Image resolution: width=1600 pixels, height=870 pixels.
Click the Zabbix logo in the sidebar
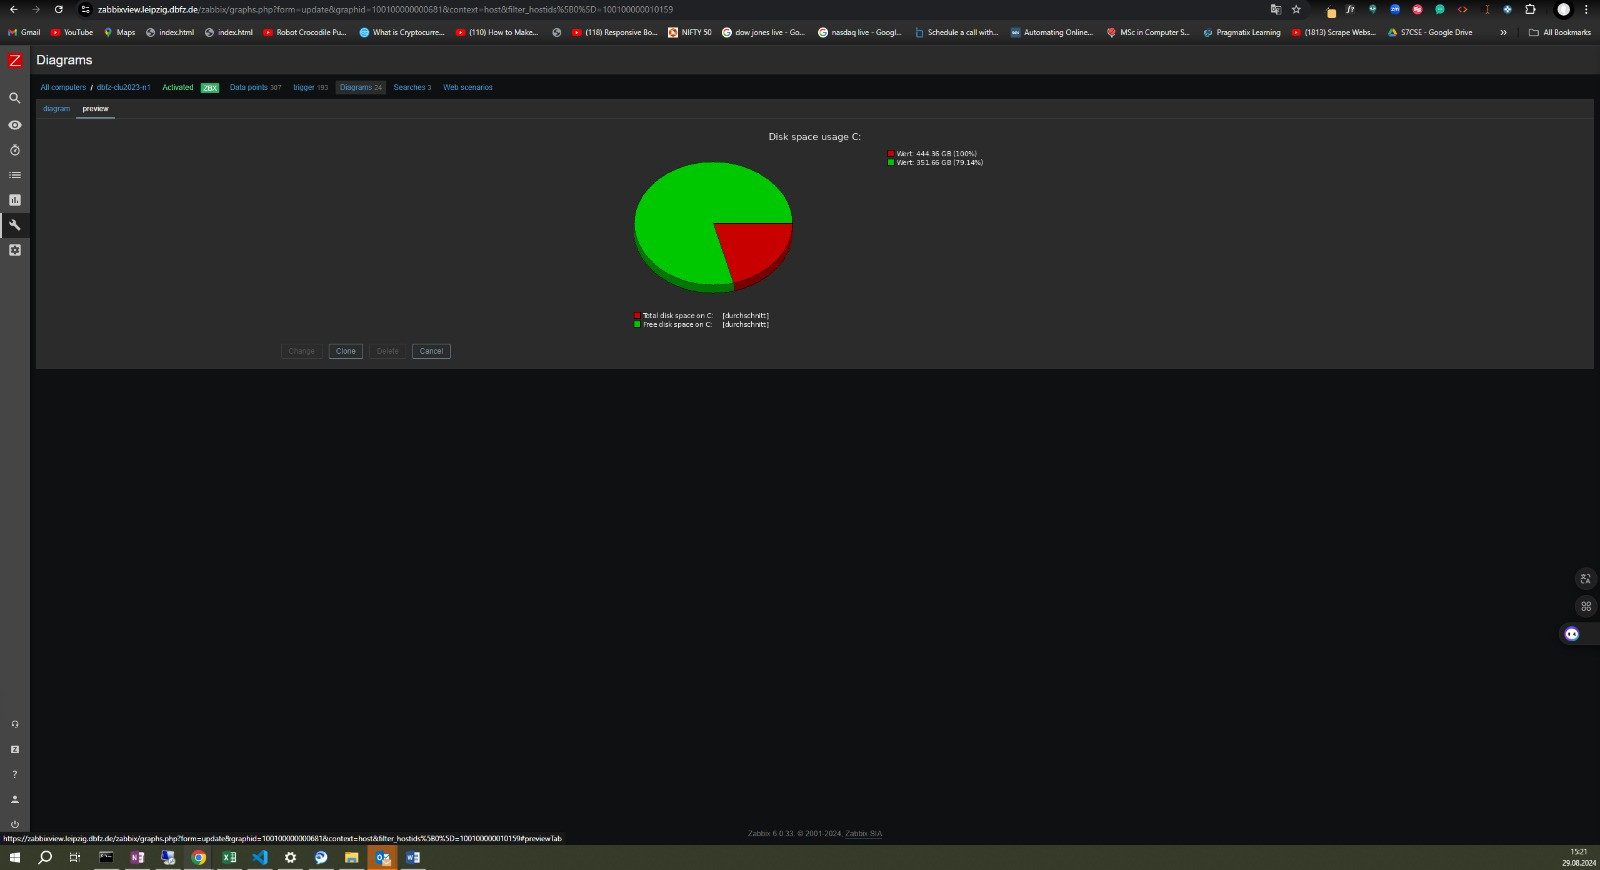tap(15, 60)
